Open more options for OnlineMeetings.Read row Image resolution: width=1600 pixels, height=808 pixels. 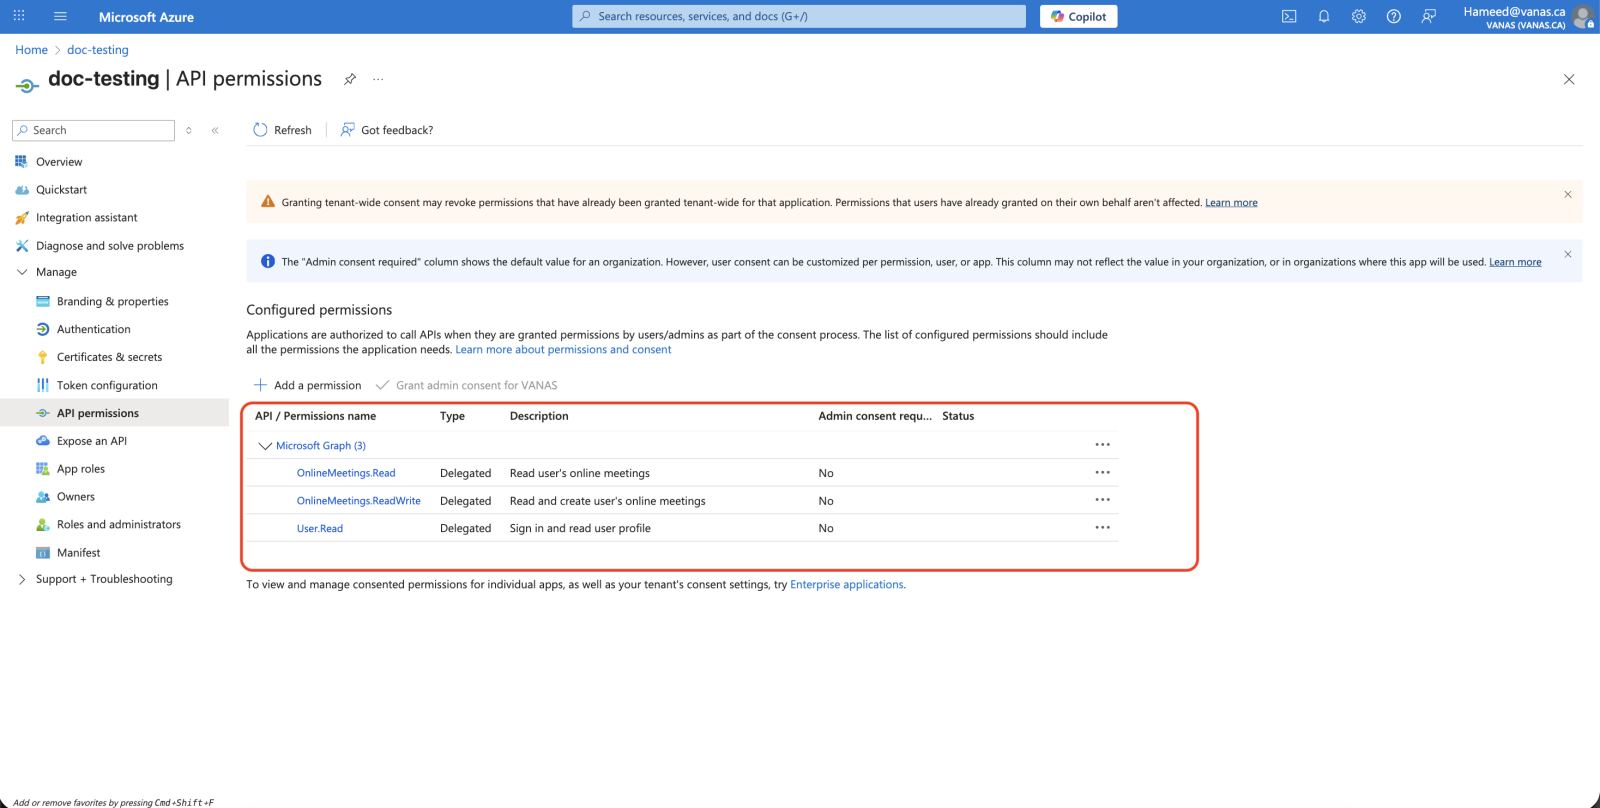click(1102, 472)
